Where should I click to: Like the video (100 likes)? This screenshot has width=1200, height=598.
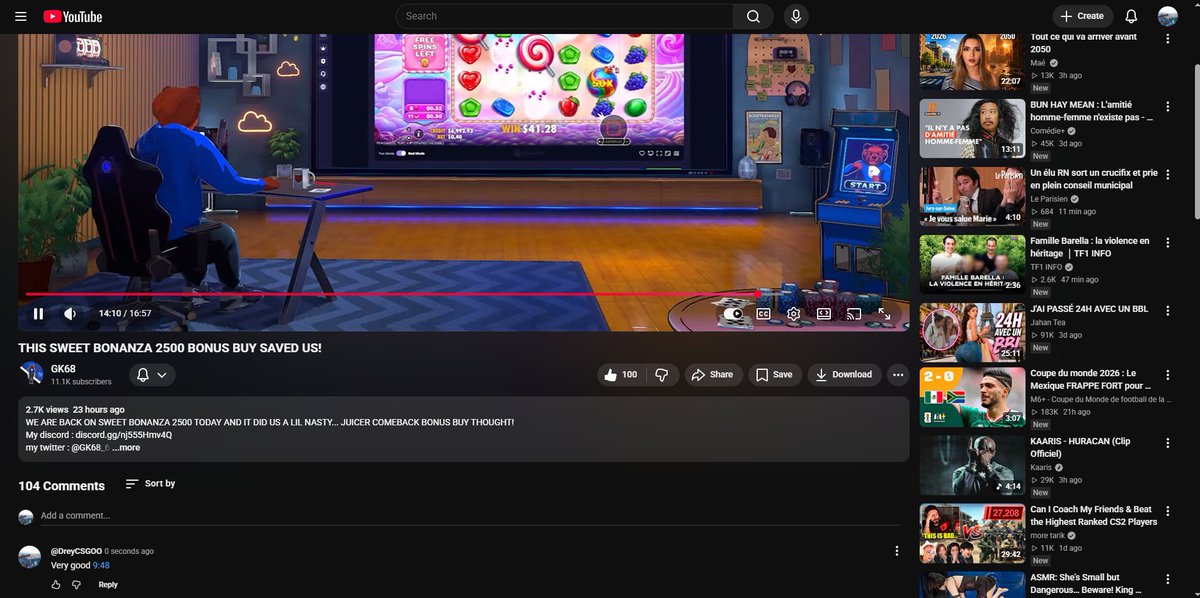(620, 374)
